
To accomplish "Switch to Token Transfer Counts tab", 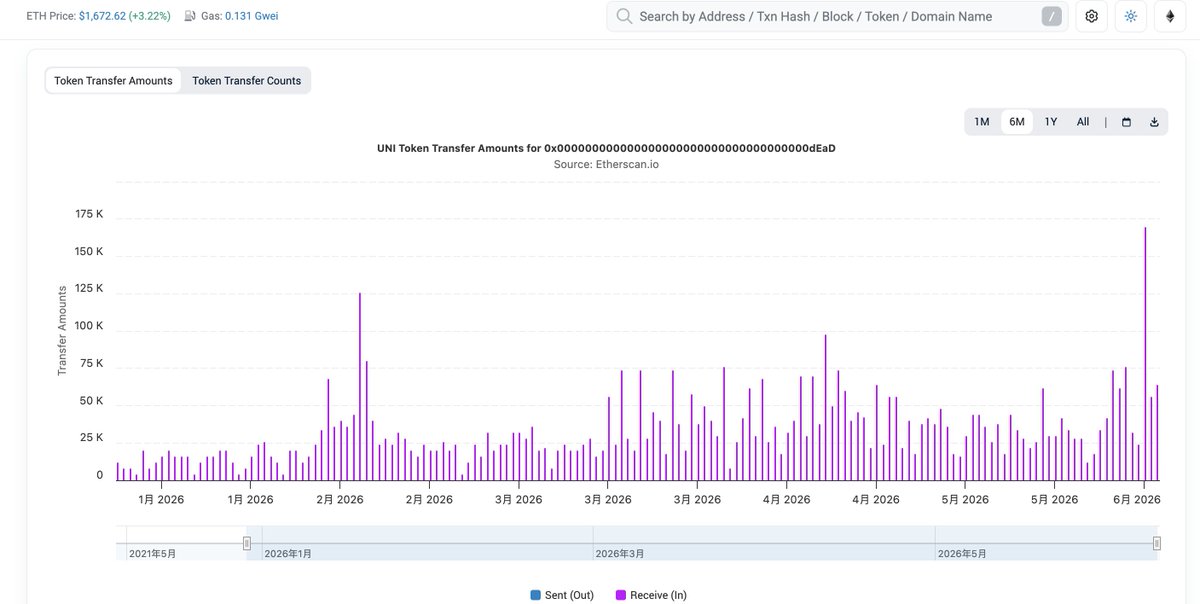I will [x=246, y=81].
